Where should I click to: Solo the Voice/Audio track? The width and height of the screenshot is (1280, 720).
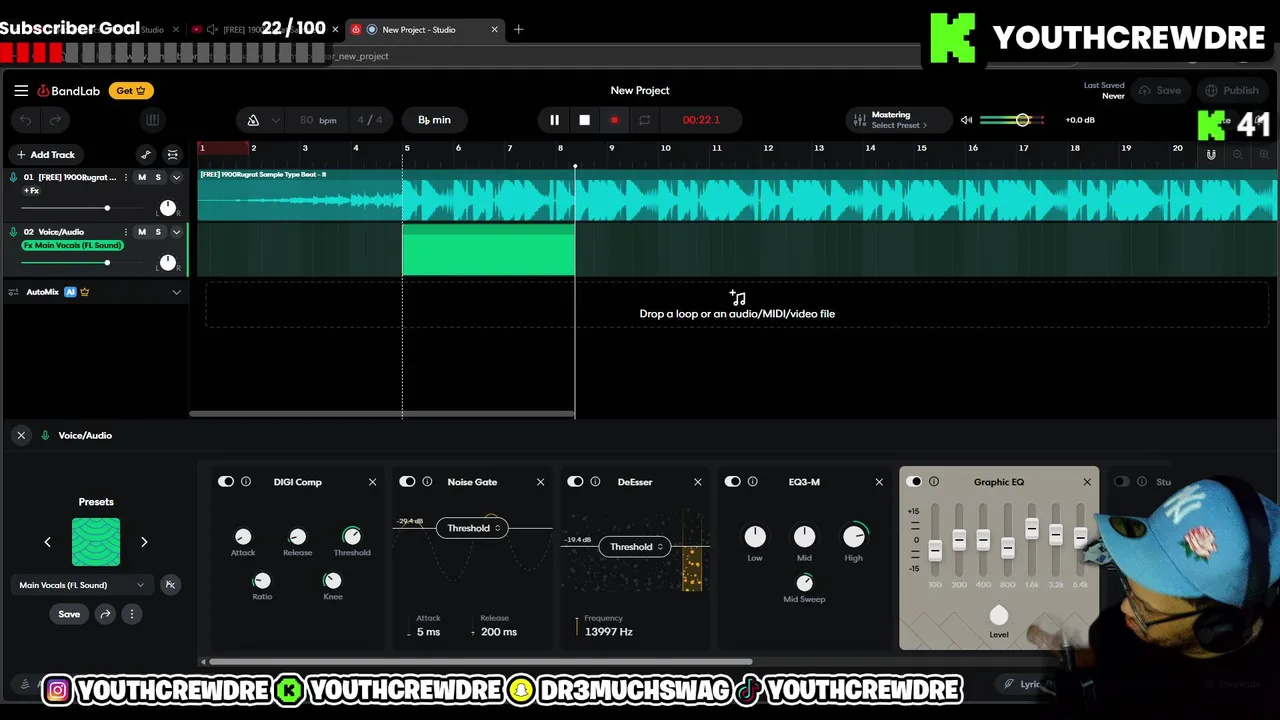[158, 232]
